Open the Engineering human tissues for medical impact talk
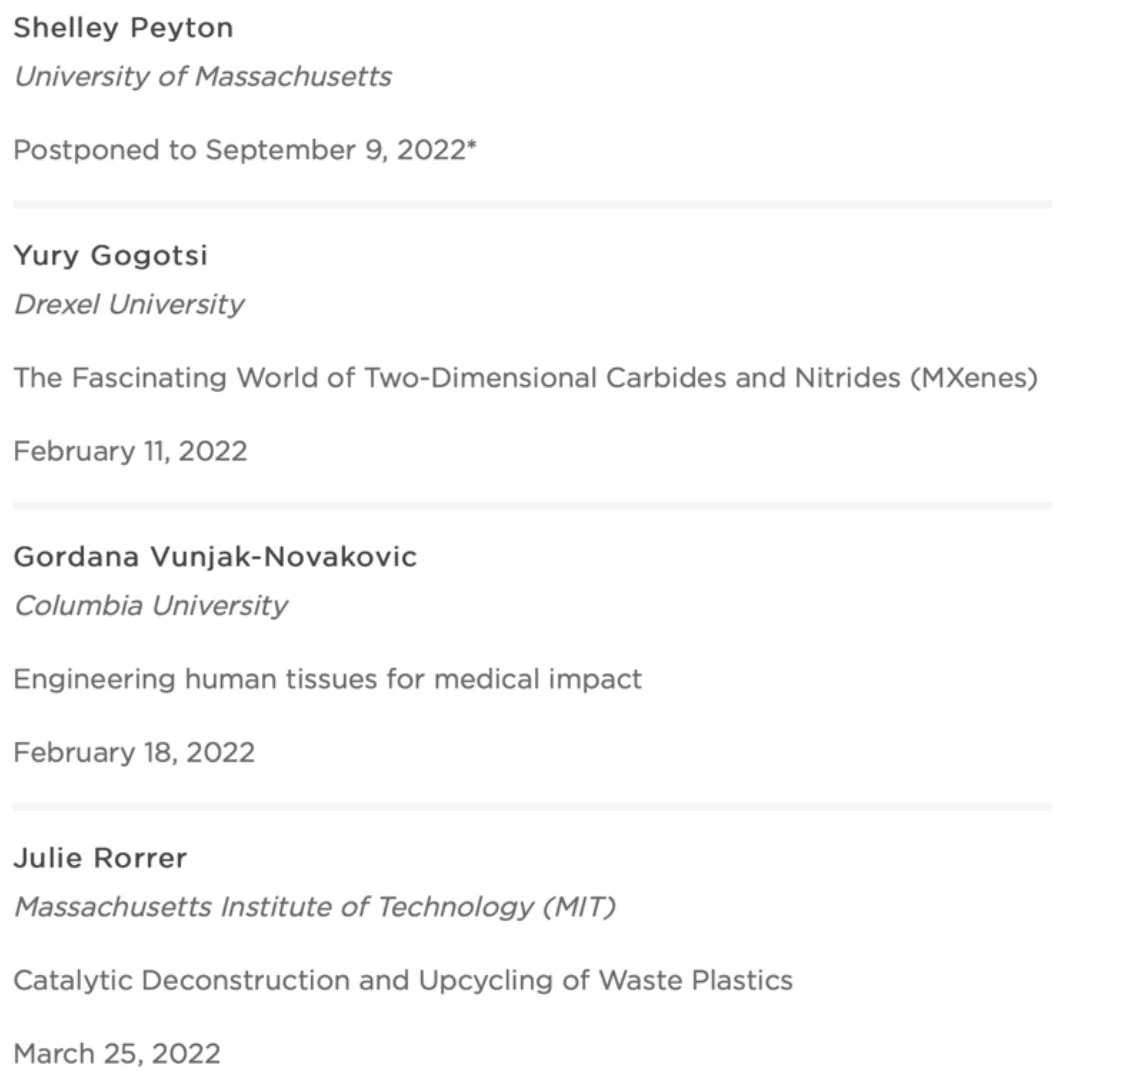Viewport: 1130px width, 1090px height. 327,679
